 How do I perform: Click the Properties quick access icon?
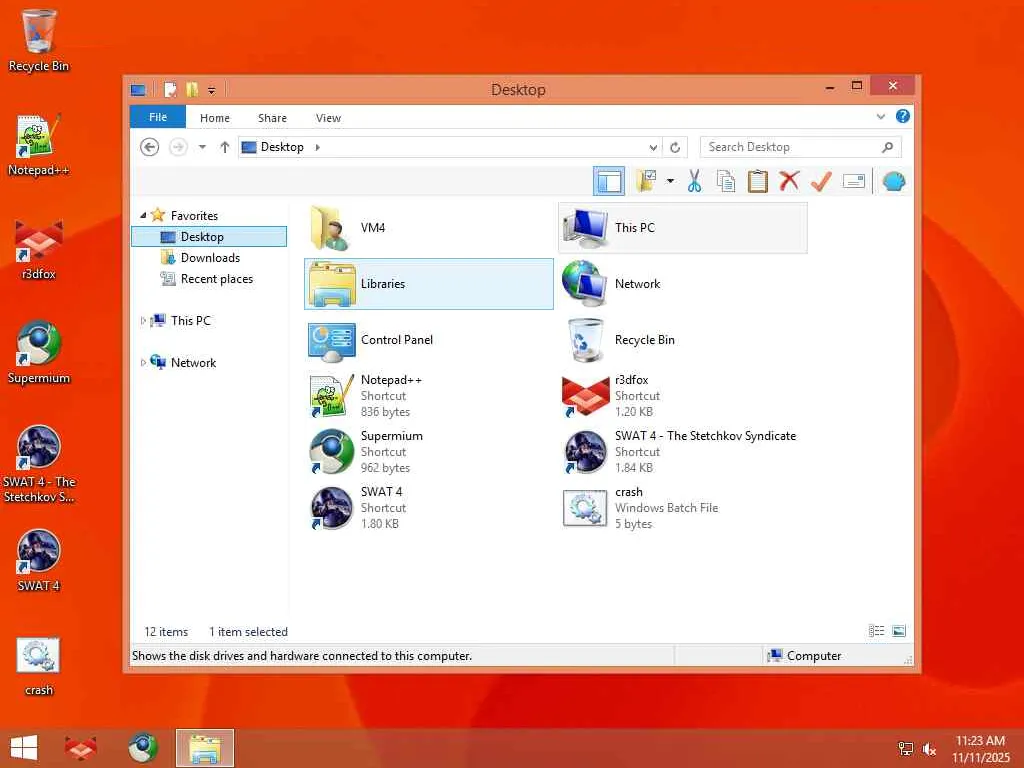170,89
